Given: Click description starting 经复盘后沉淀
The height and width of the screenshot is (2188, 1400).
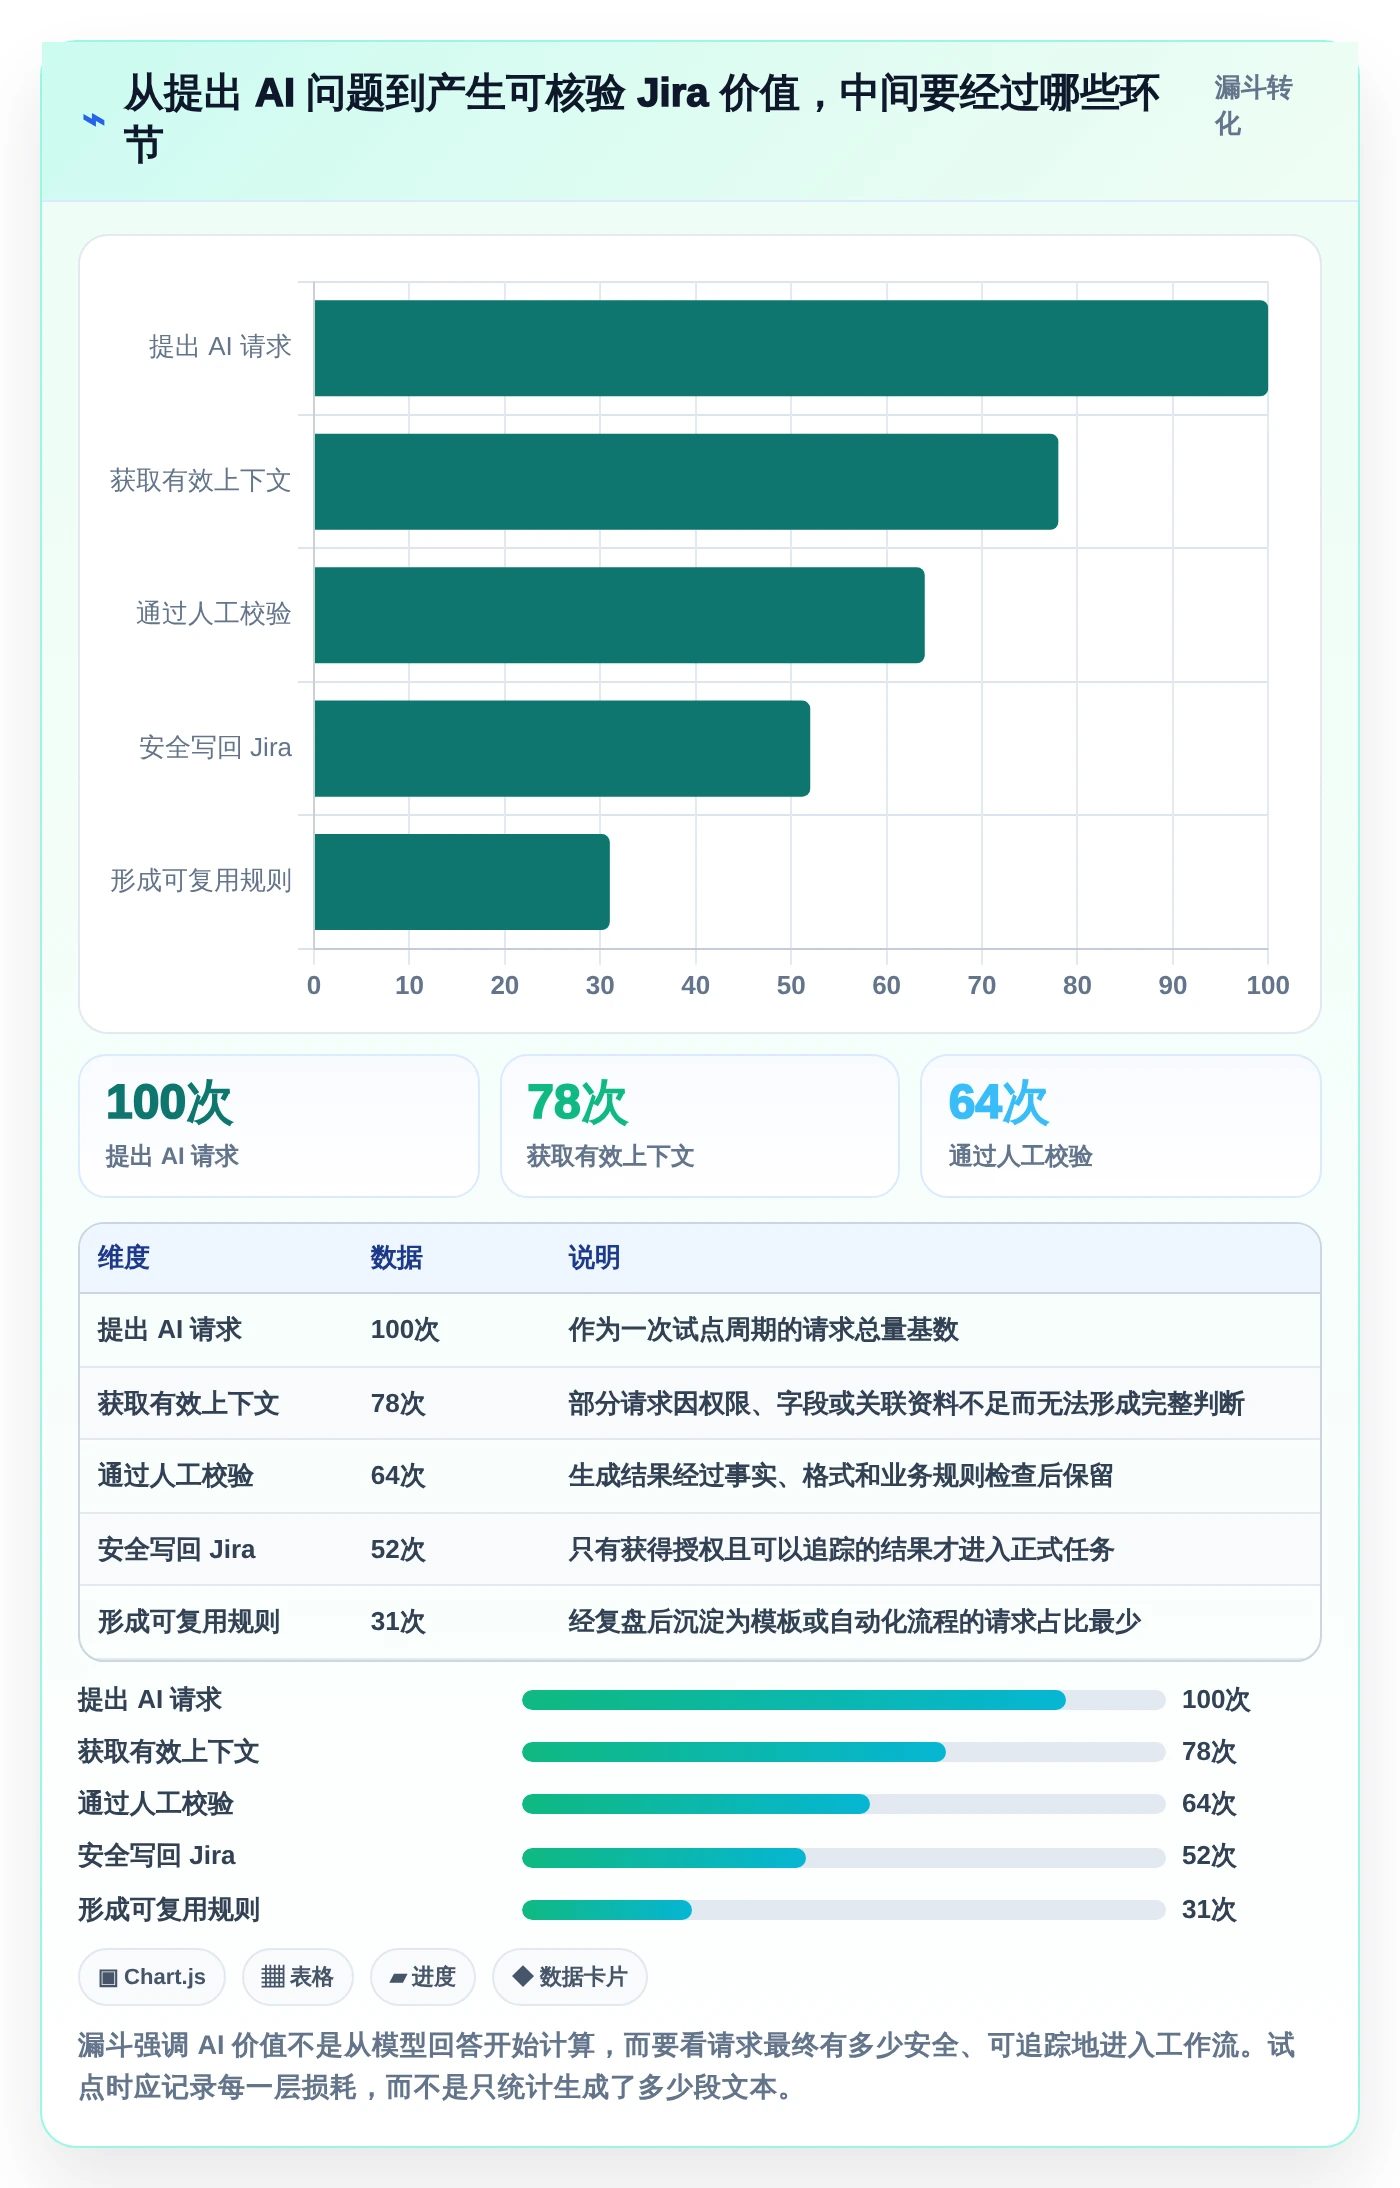Looking at the screenshot, I should [854, 1621].
